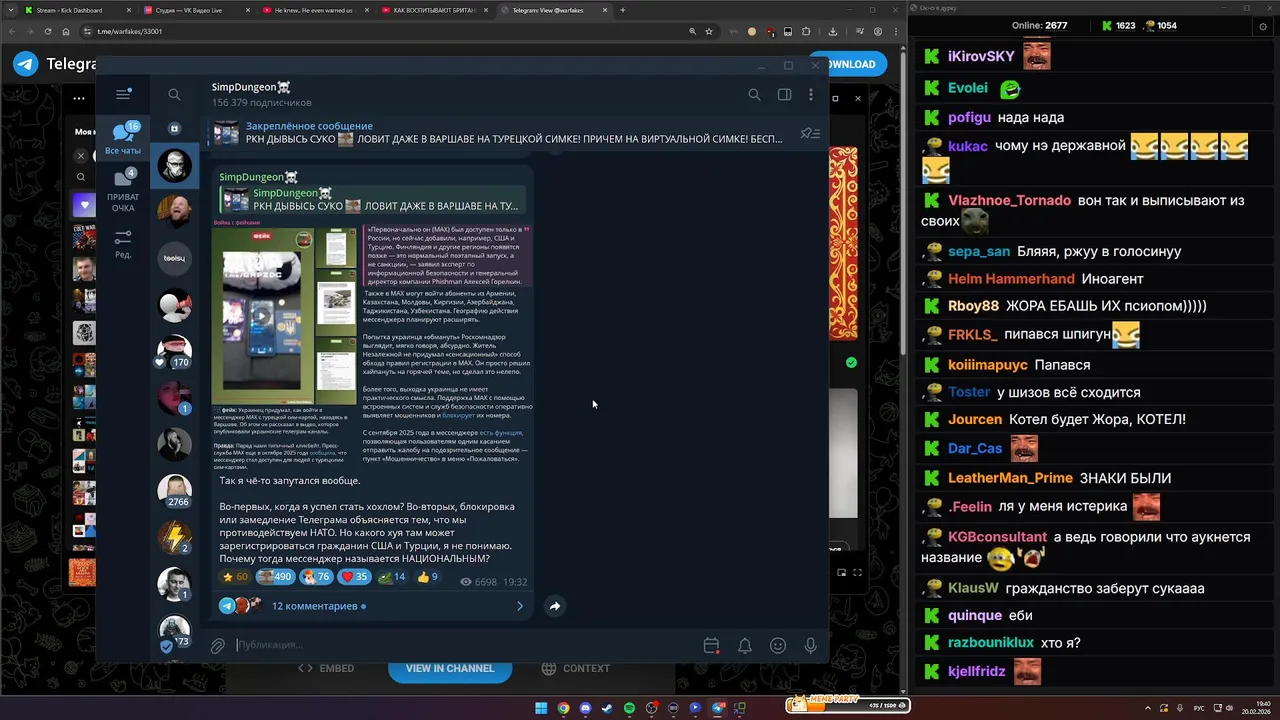
Task: Open the channel three-dots options menu
Action: pos(810,94)
